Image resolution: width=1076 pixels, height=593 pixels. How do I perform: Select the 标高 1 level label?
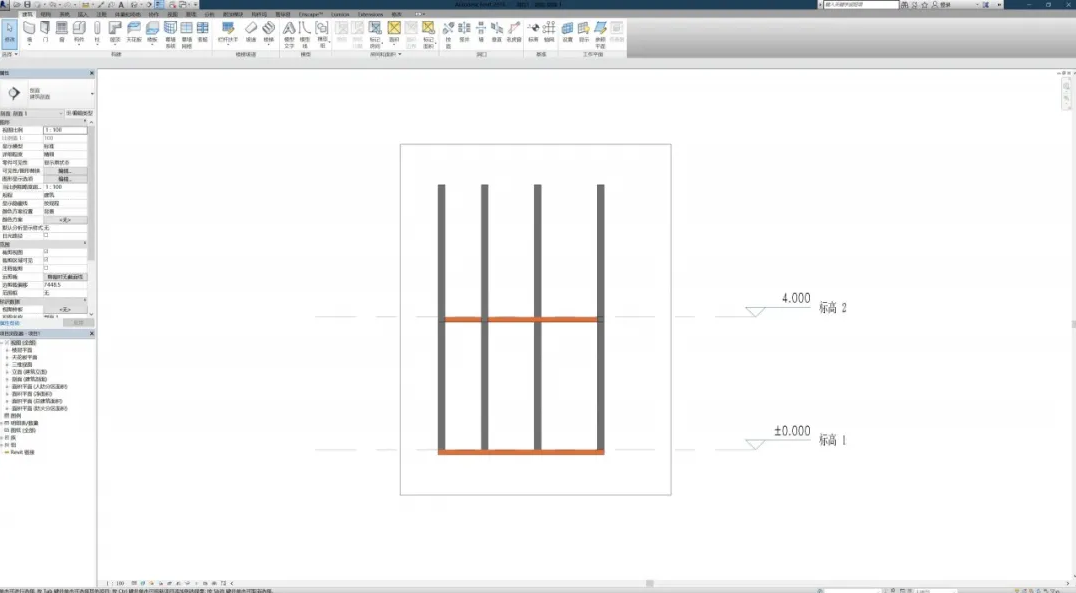coord(832,440)
